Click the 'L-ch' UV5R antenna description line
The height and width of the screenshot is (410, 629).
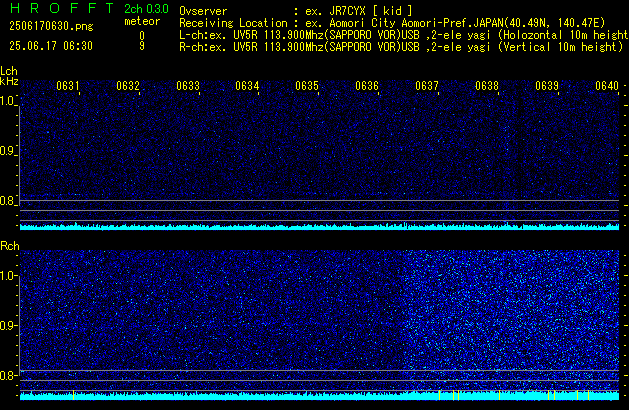[404, 35]
